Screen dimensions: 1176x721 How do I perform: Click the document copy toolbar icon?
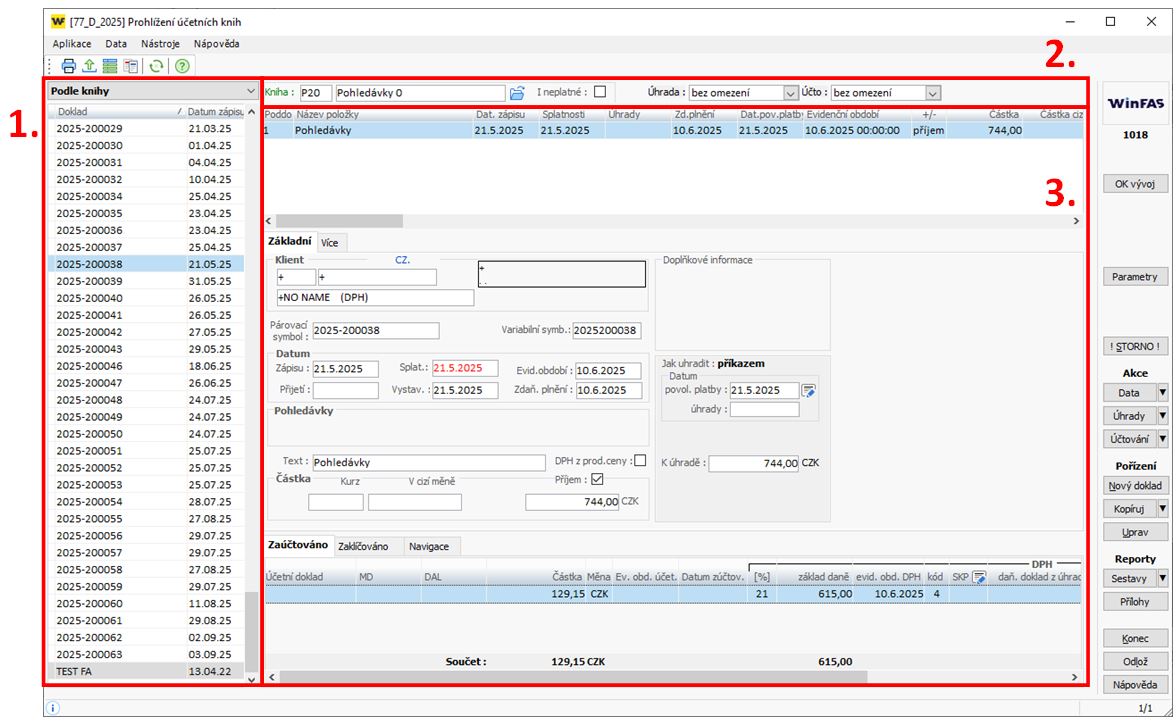point(130,66)
